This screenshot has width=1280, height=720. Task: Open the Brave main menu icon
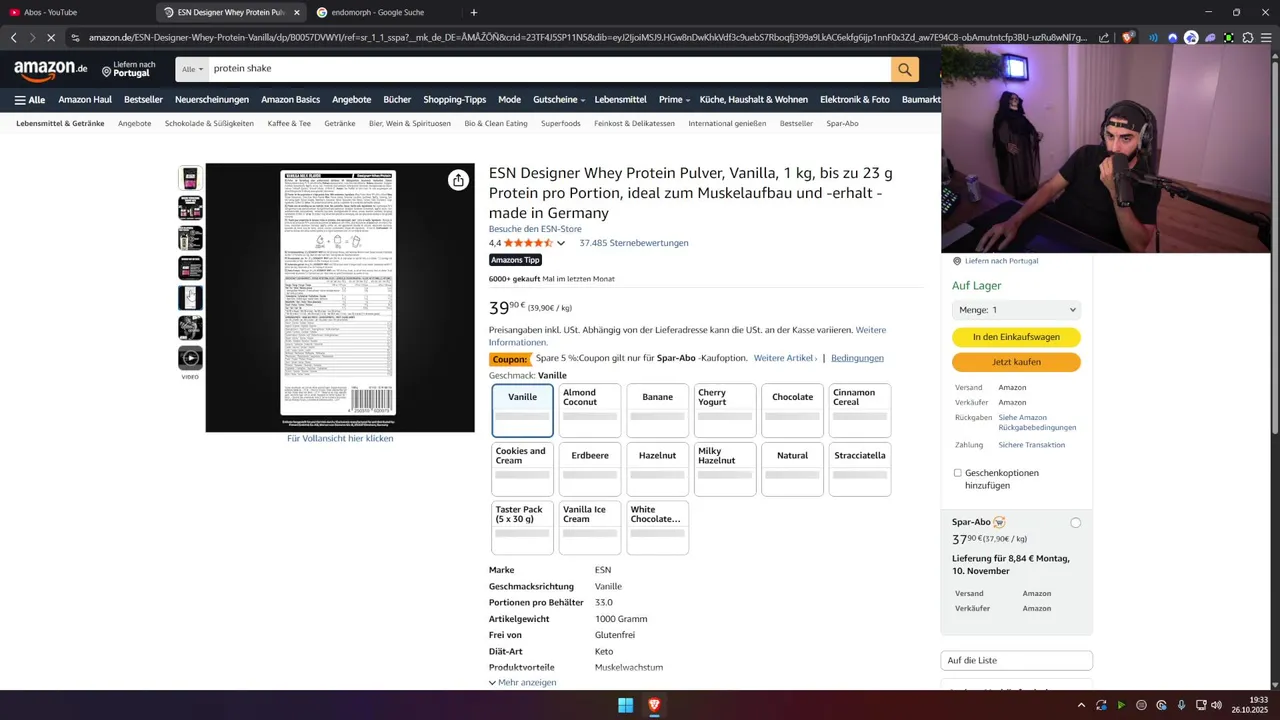tap(1267, 37)
